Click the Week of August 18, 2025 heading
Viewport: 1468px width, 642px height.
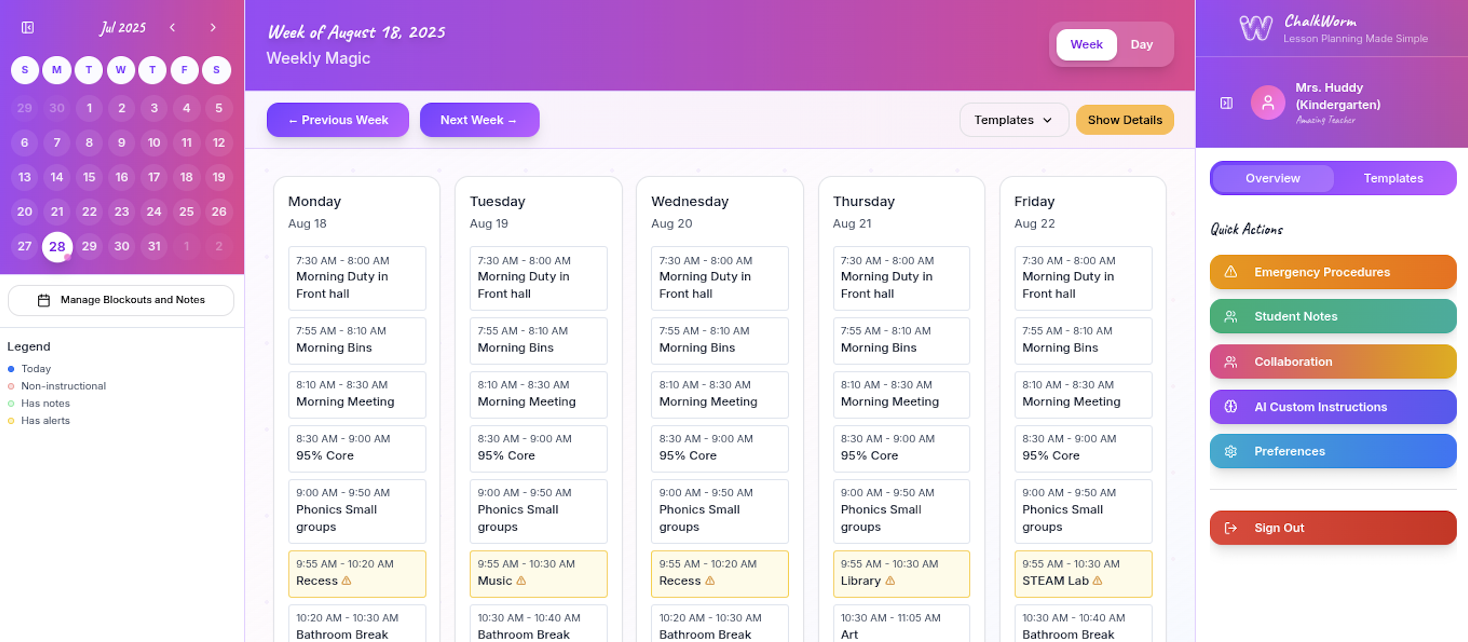pyautogui.click(x=356, y=32)
